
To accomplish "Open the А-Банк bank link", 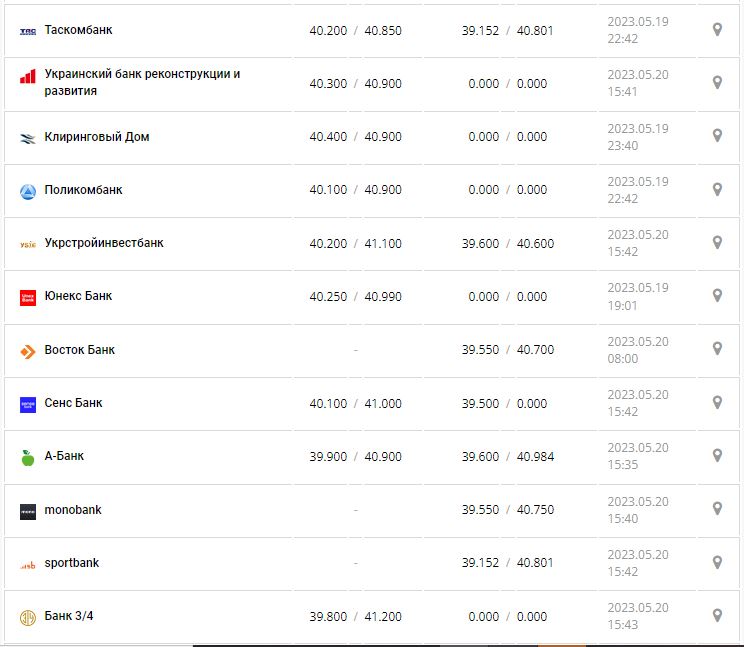I will (64, 456).
